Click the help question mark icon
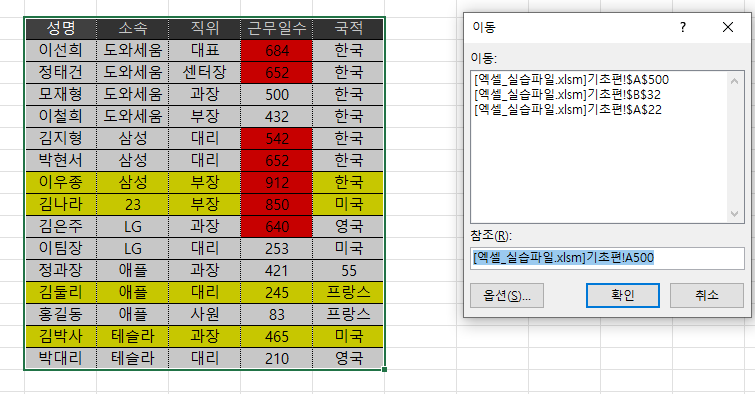 coord(683,27)
